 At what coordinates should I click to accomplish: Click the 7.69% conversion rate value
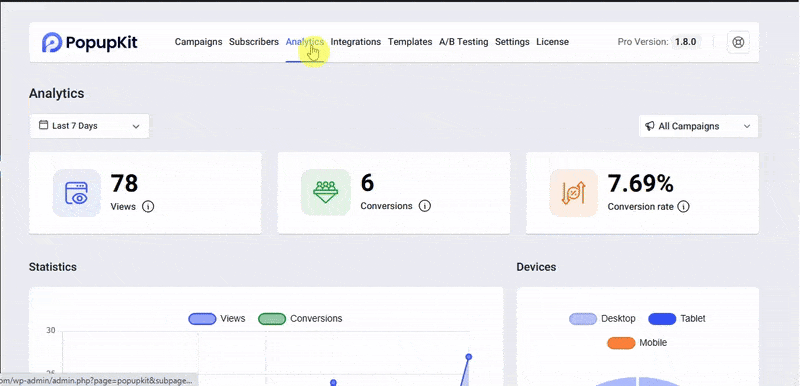point(640,184)
